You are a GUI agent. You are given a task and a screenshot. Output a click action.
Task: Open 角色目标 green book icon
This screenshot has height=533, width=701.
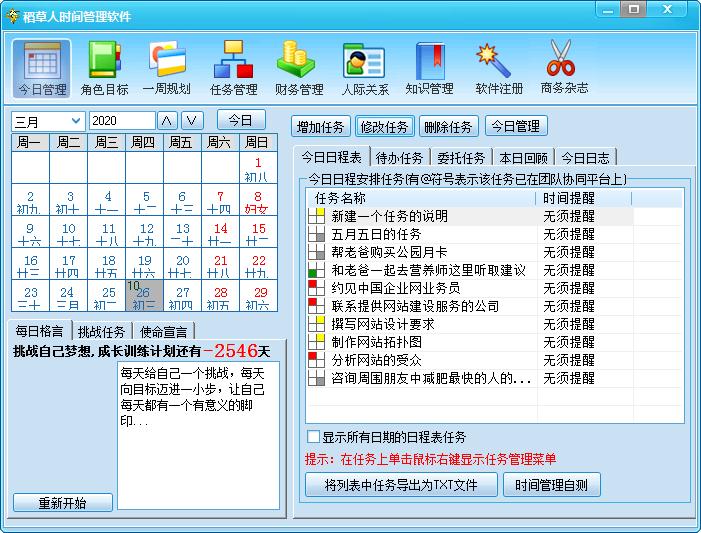[x=104, y=68]
